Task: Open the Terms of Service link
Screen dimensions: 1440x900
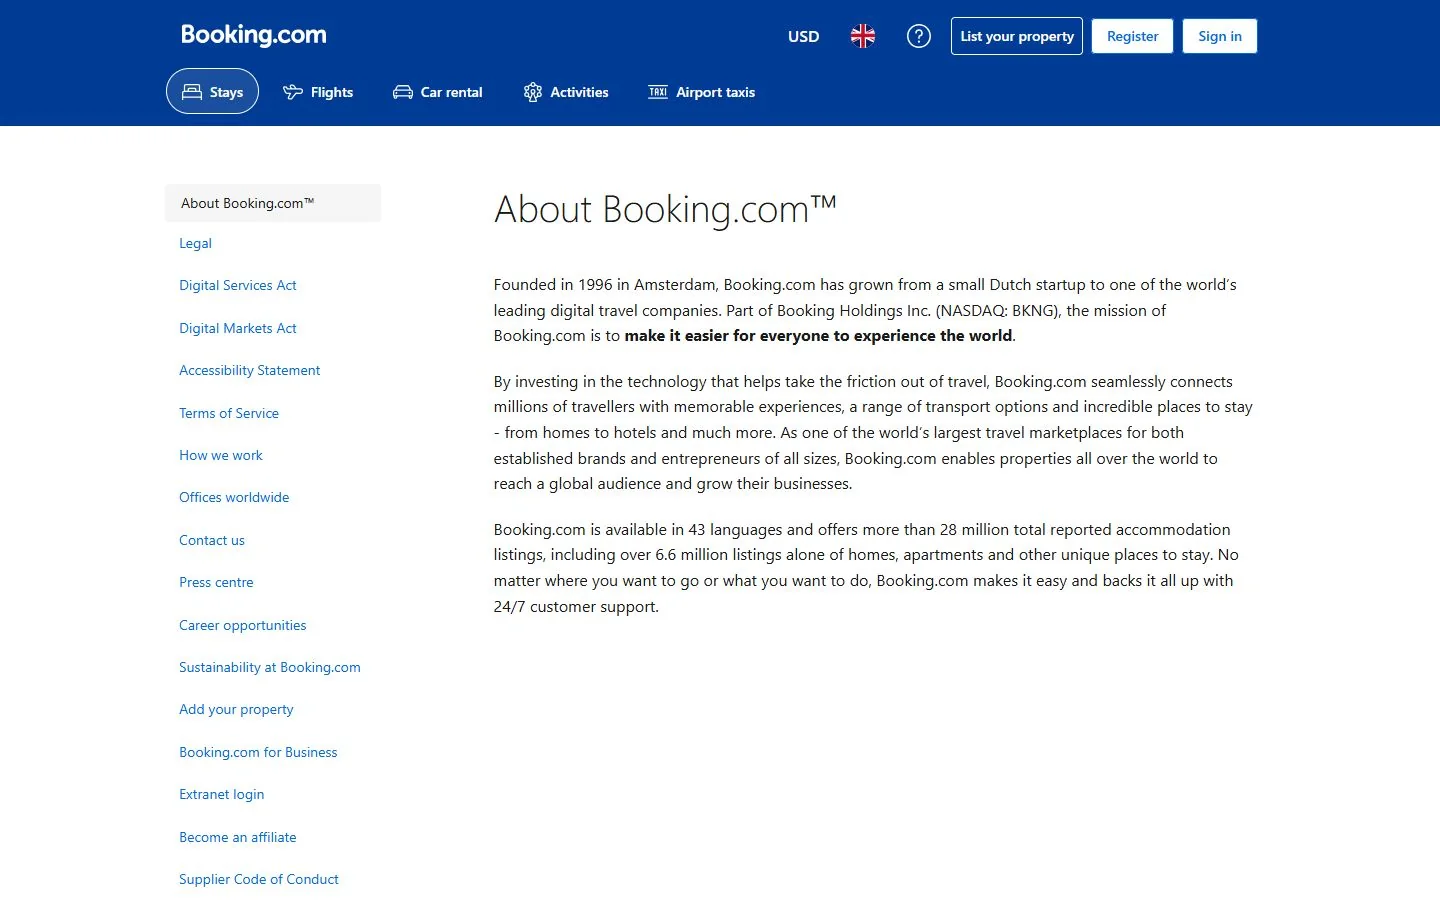Action: (229, 413)
